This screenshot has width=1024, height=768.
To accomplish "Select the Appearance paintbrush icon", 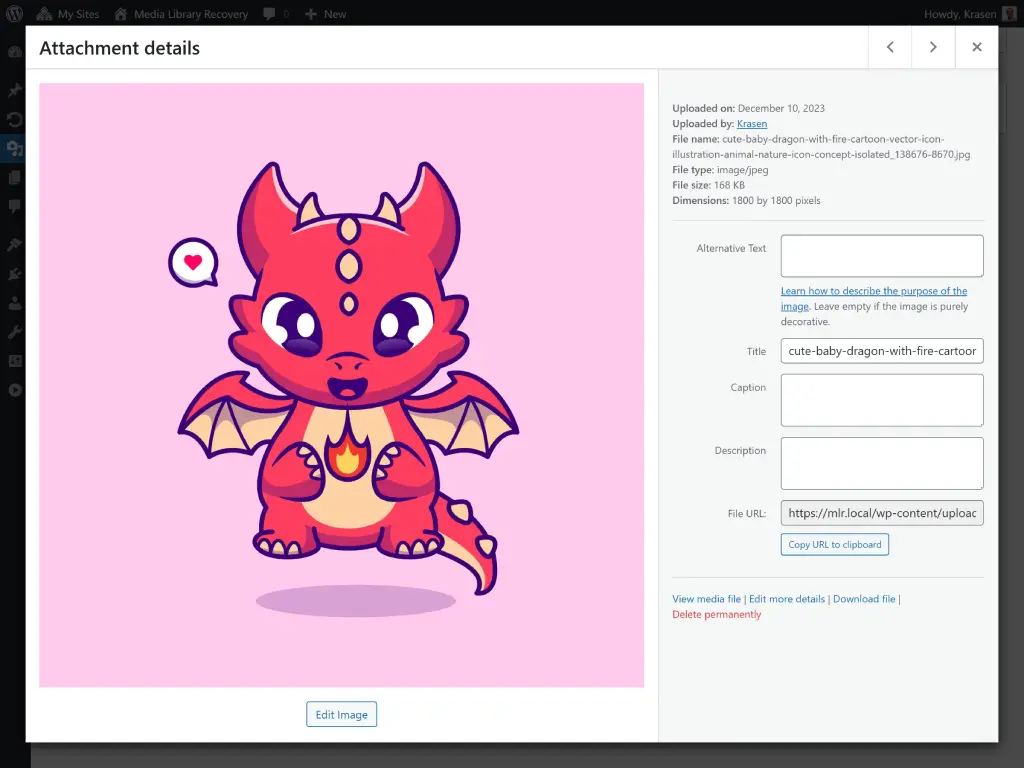I will click(14, 244).
